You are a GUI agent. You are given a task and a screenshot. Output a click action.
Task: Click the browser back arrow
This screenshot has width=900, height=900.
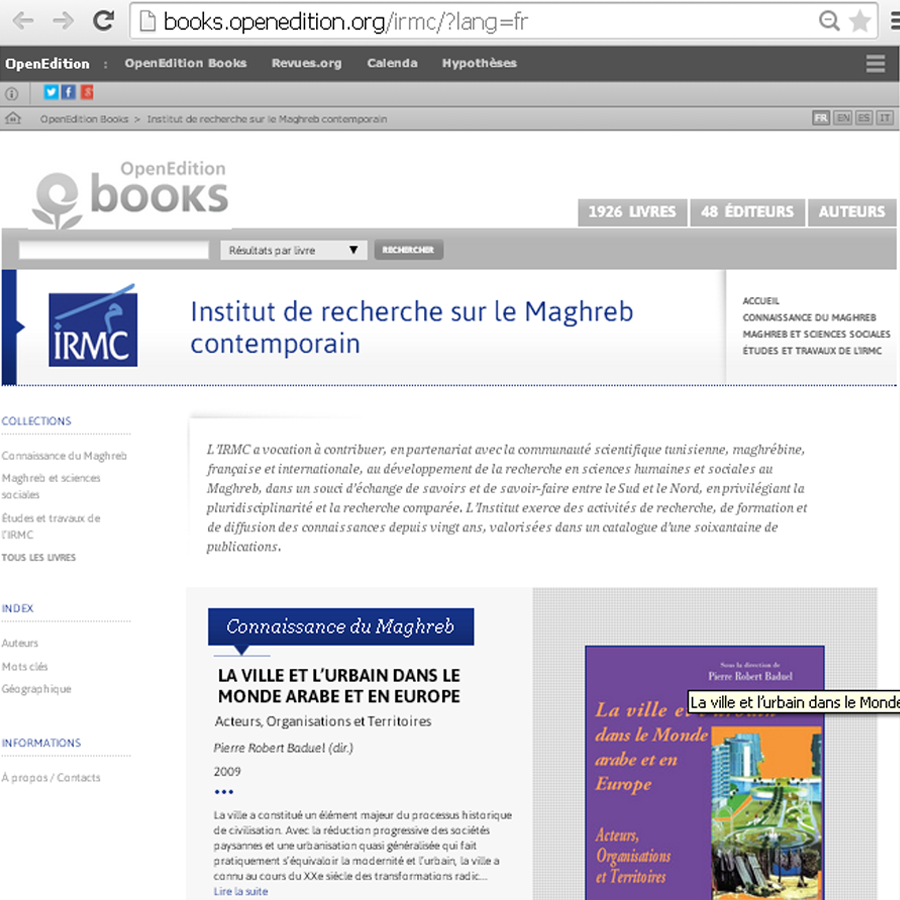[23, 21]
